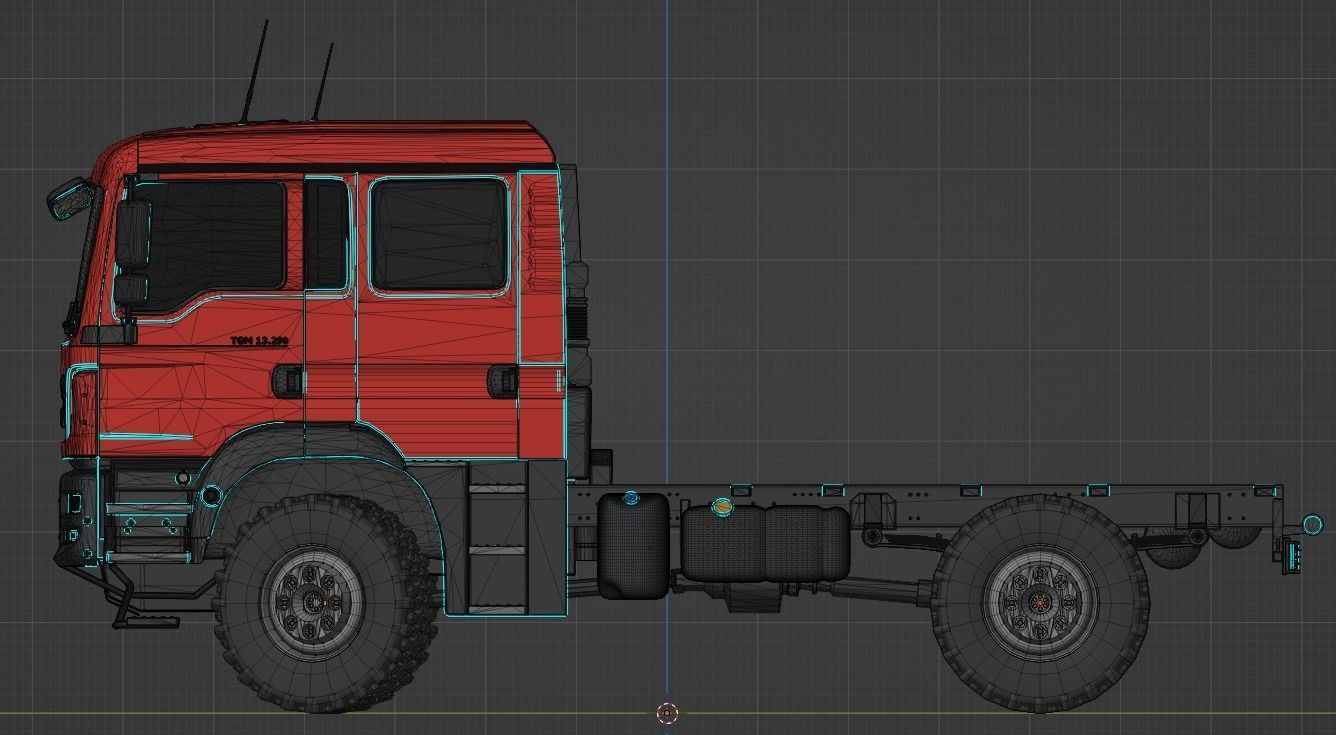
Task: Select the small black tank behind the cab
Action: [x=633, y=548]
